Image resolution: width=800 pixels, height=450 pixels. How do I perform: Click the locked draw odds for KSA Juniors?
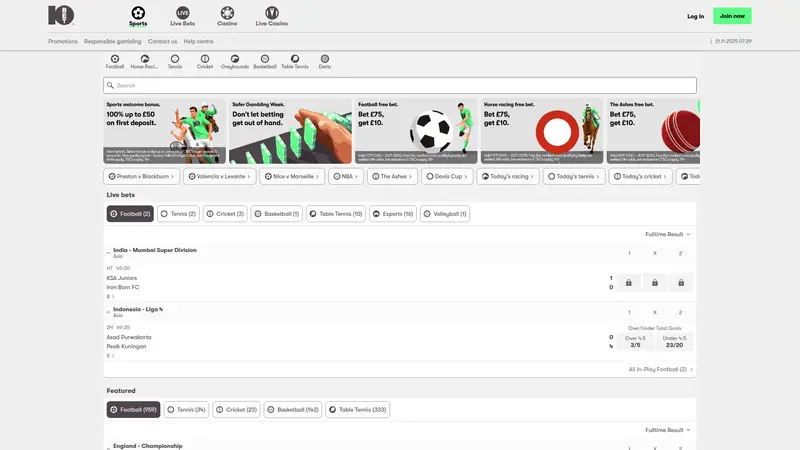coord(655,283)
